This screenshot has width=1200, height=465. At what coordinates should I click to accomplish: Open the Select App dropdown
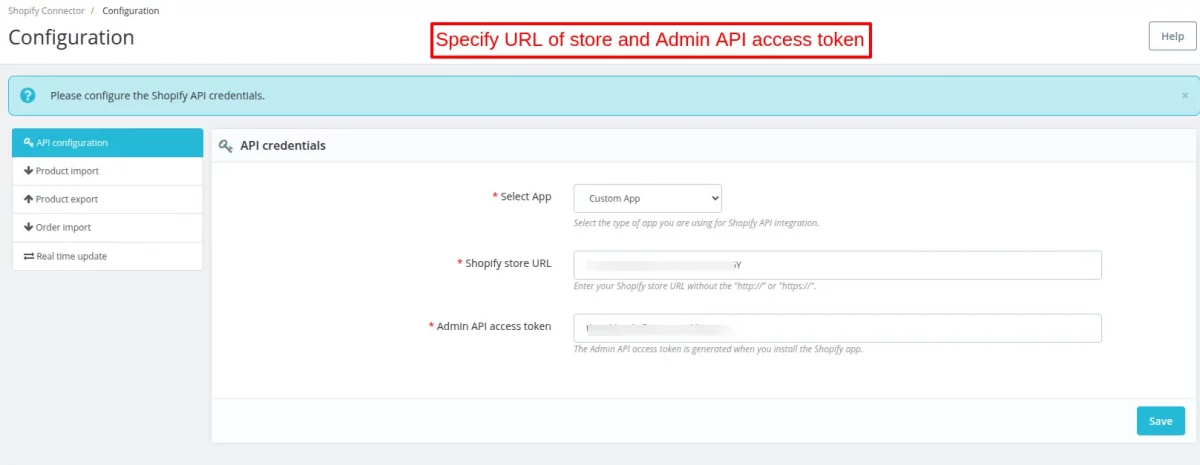coord(648,198)
